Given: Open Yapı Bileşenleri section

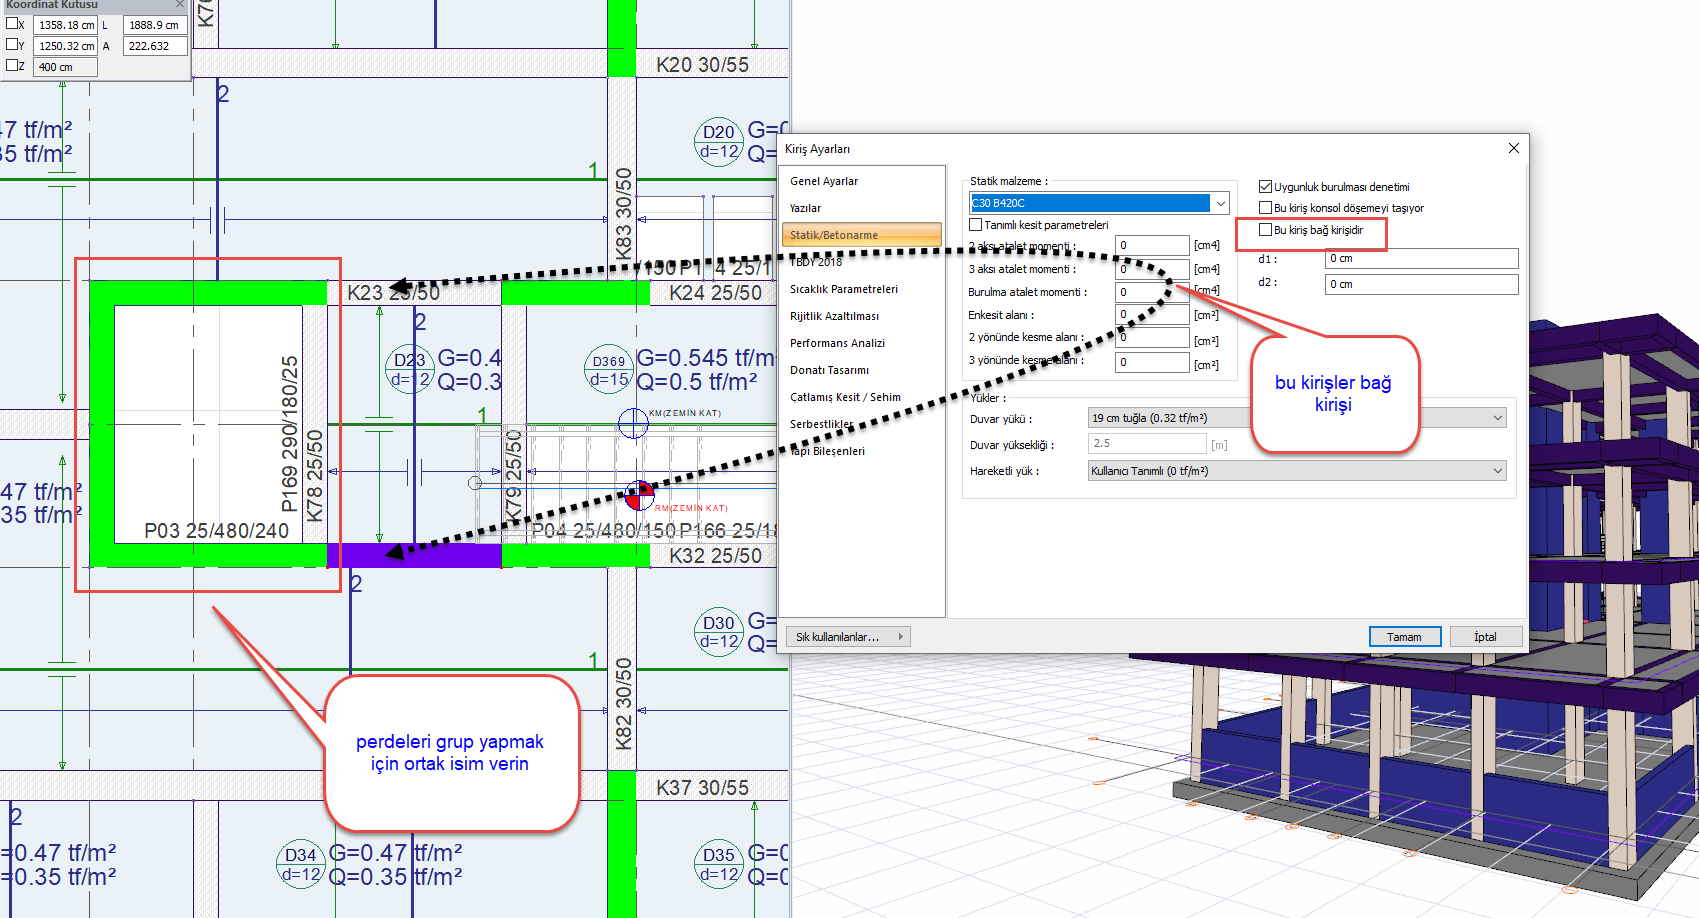Looking at the screenshot, I should pos(828,451).
